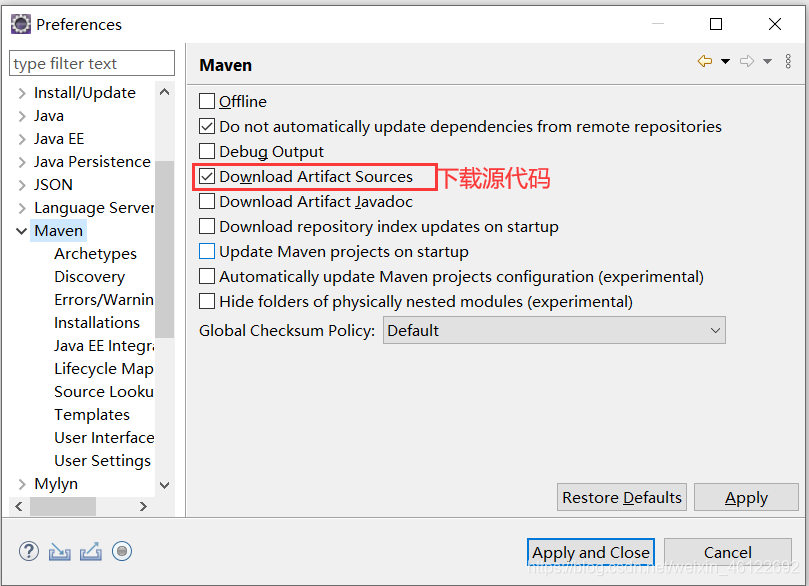809x586 pixels.
Task: Click the export preferences icon
Action: point(91,552)
